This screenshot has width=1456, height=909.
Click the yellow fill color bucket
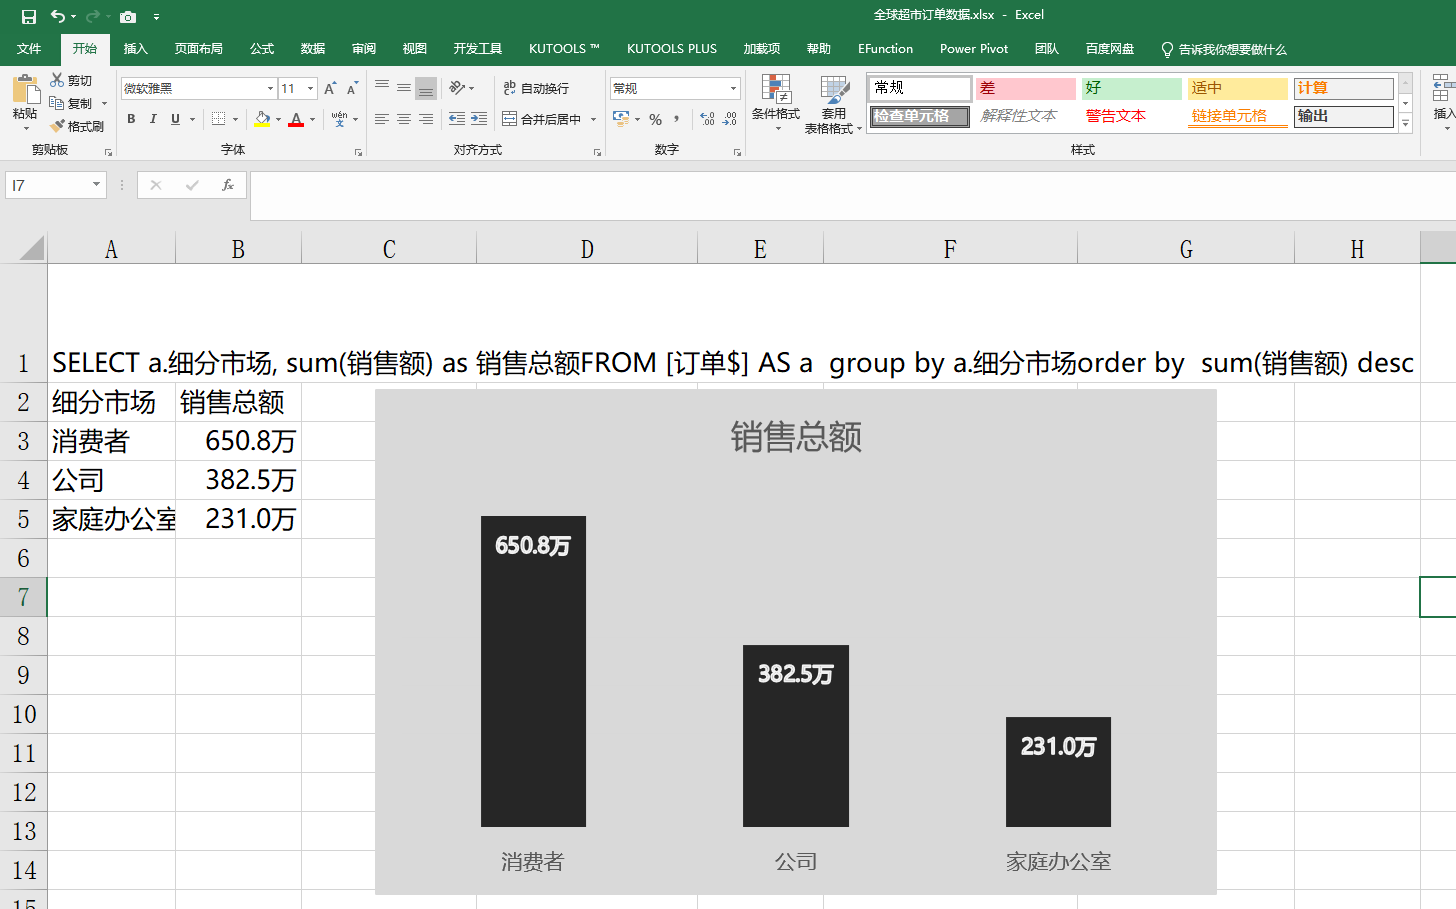[x=262, y=119]
